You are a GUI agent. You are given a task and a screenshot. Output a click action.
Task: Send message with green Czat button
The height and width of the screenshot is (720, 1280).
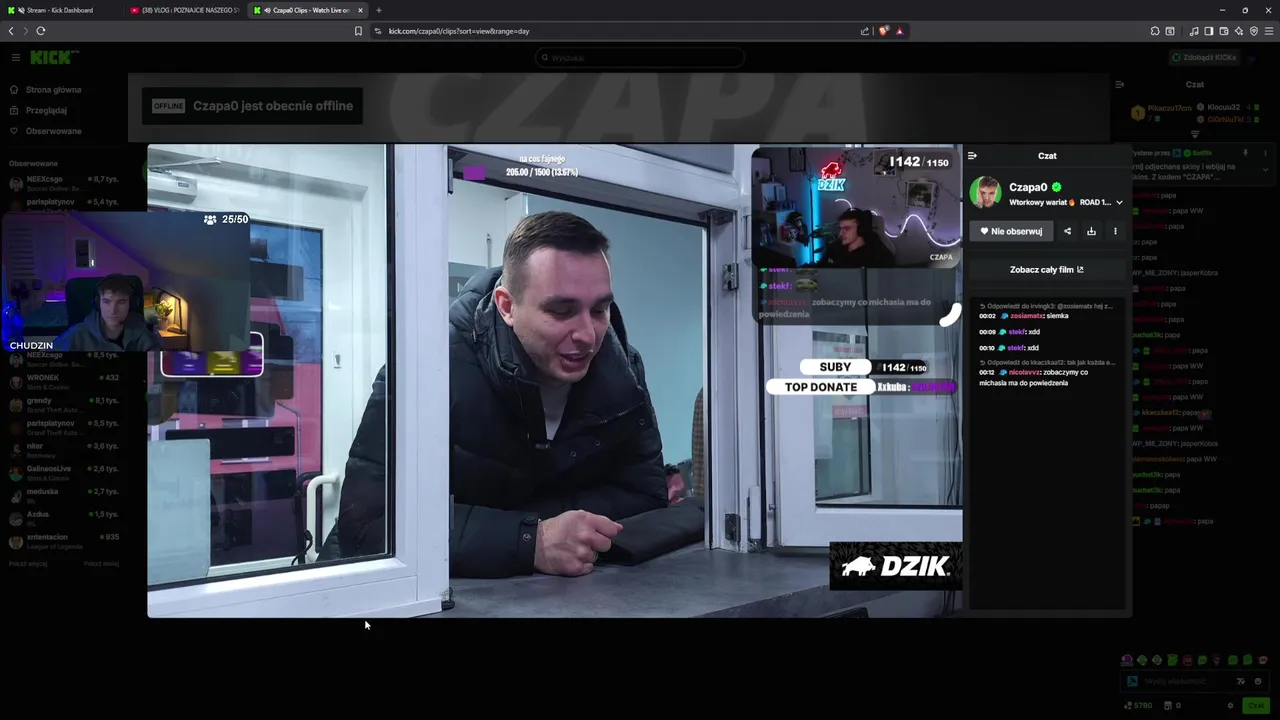click(1256, 706)
